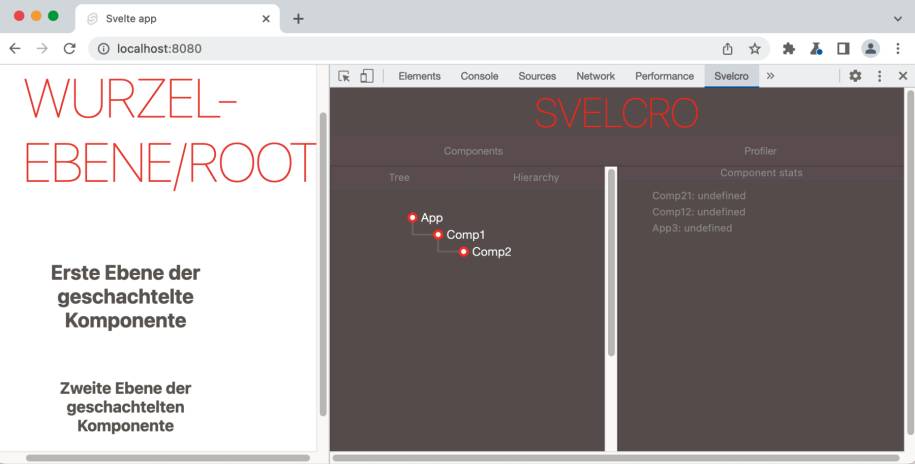This screenshot has width=915, height=464.
Task: Click the Component stats heading
Action: coord(761,173)
